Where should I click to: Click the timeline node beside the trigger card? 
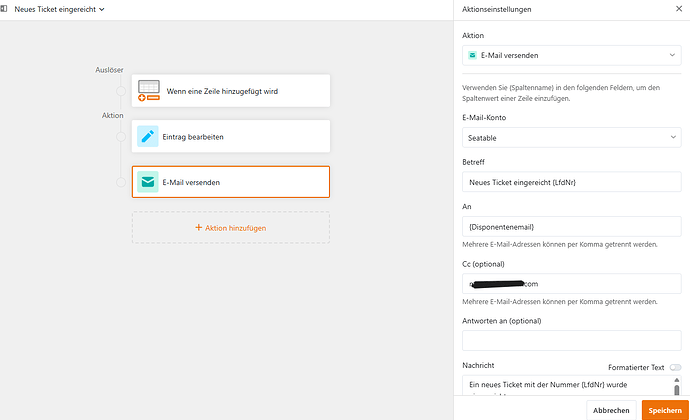tap(121, 91)
